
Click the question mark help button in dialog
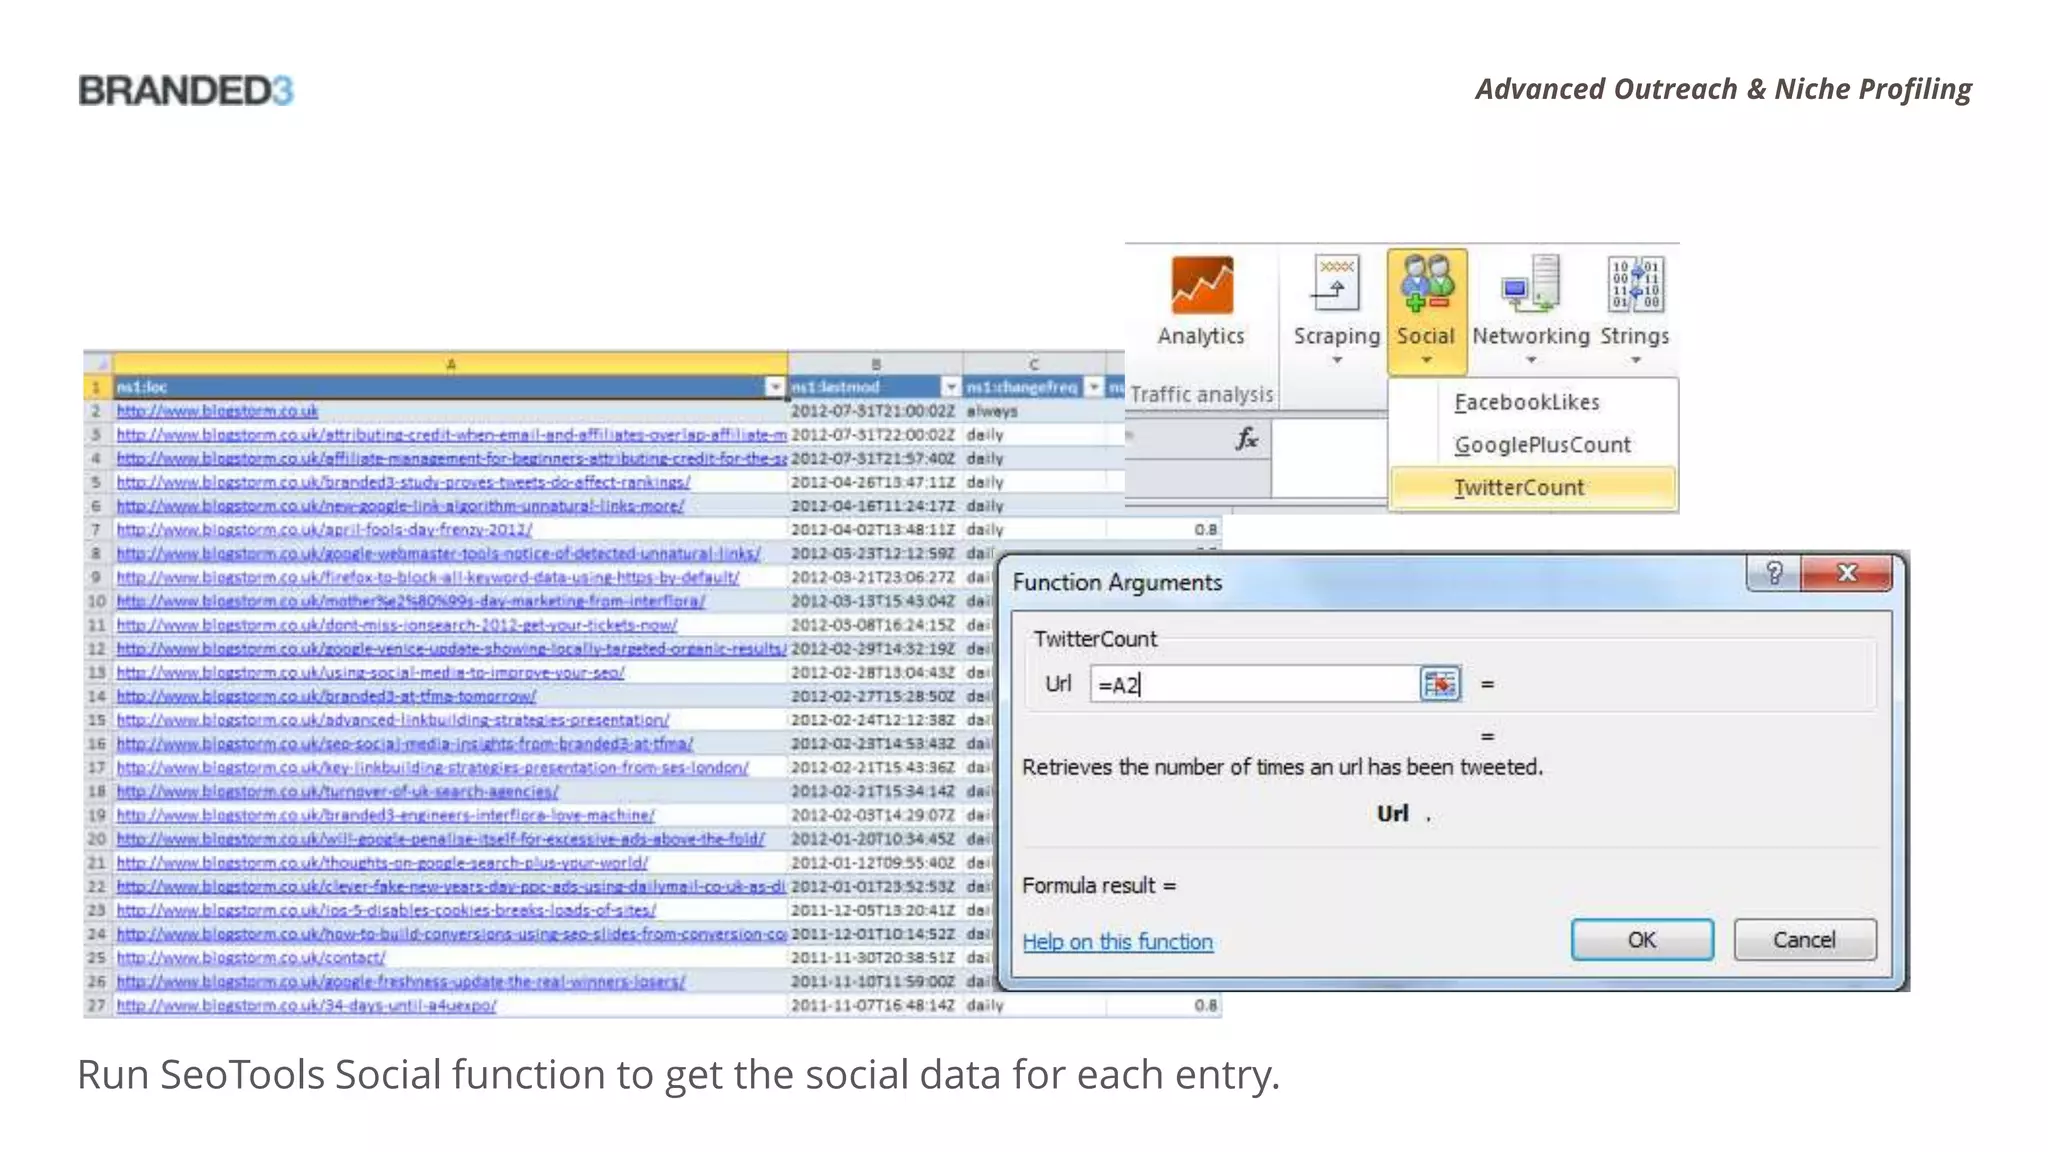(x=1774, y=573)
